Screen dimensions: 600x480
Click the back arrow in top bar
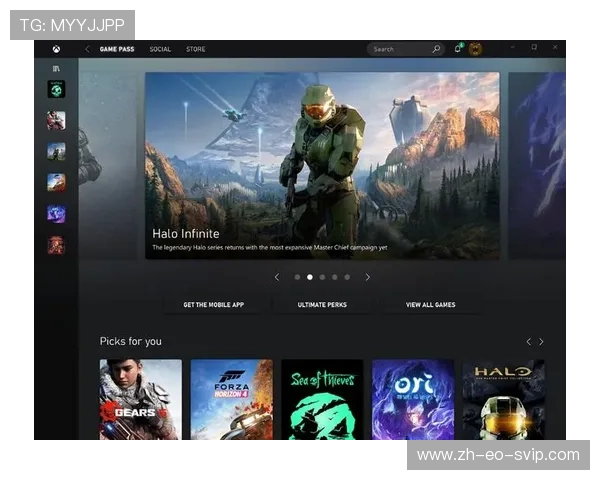(x=87, y=48)
